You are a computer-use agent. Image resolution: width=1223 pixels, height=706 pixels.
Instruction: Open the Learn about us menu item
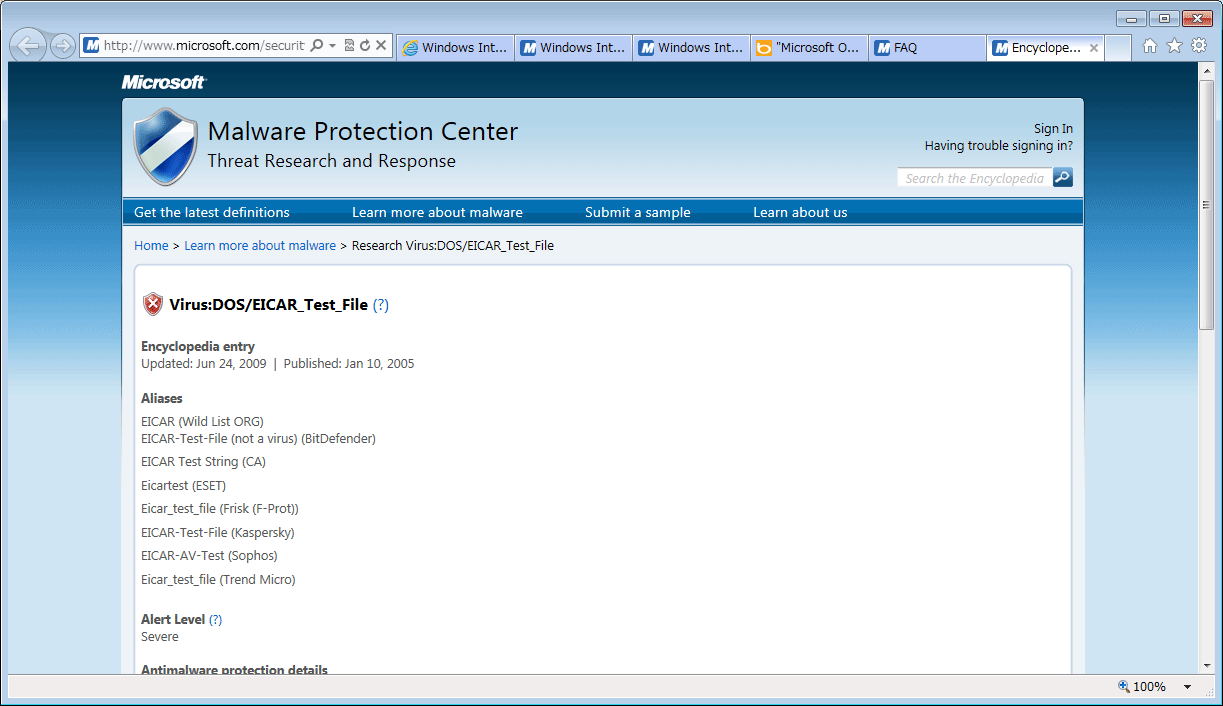[x=800, y=212]
